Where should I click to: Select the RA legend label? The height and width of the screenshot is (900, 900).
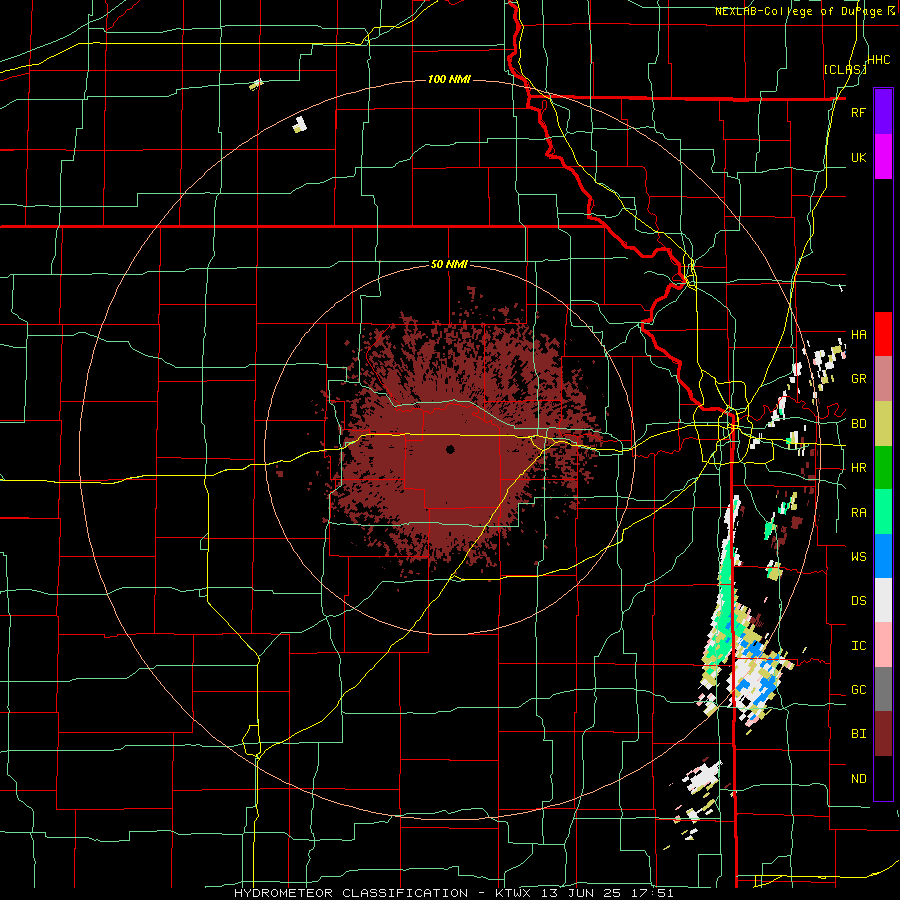[858, 512]
